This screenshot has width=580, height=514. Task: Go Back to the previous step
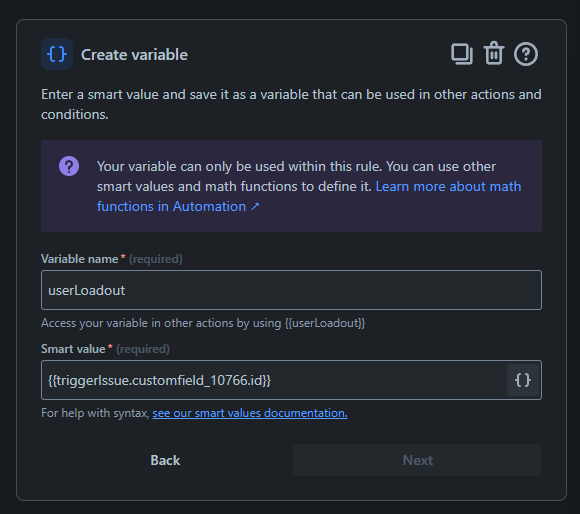[165, 460]
